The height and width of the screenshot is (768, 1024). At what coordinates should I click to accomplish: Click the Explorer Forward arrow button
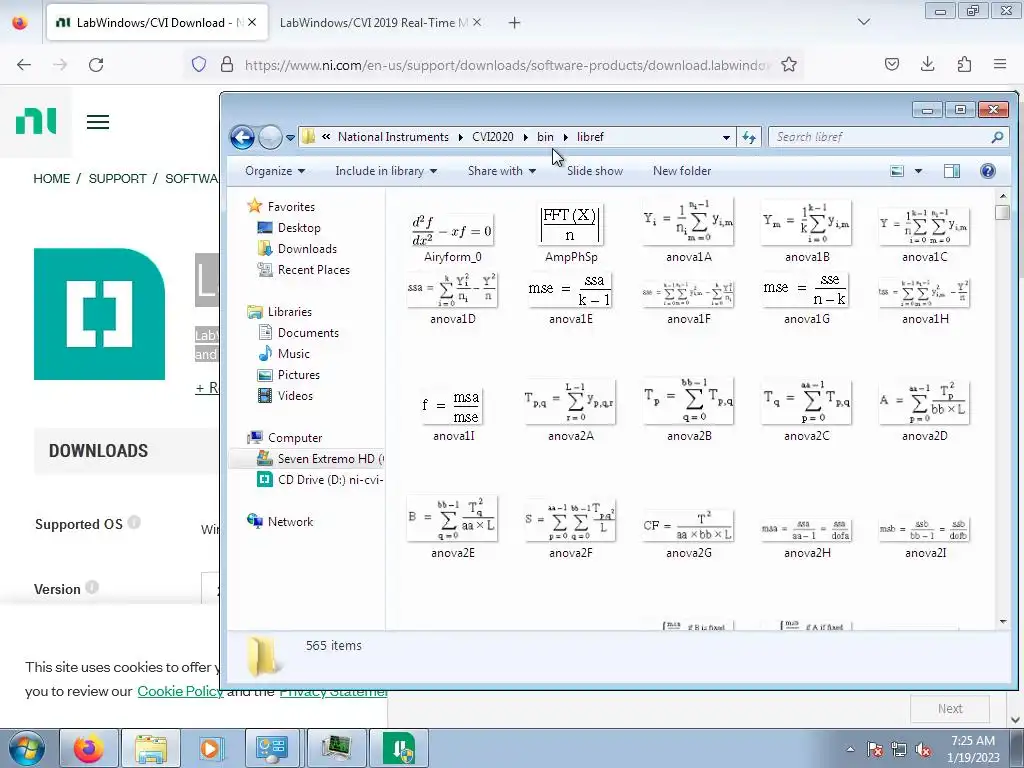(x=270, y=137)
